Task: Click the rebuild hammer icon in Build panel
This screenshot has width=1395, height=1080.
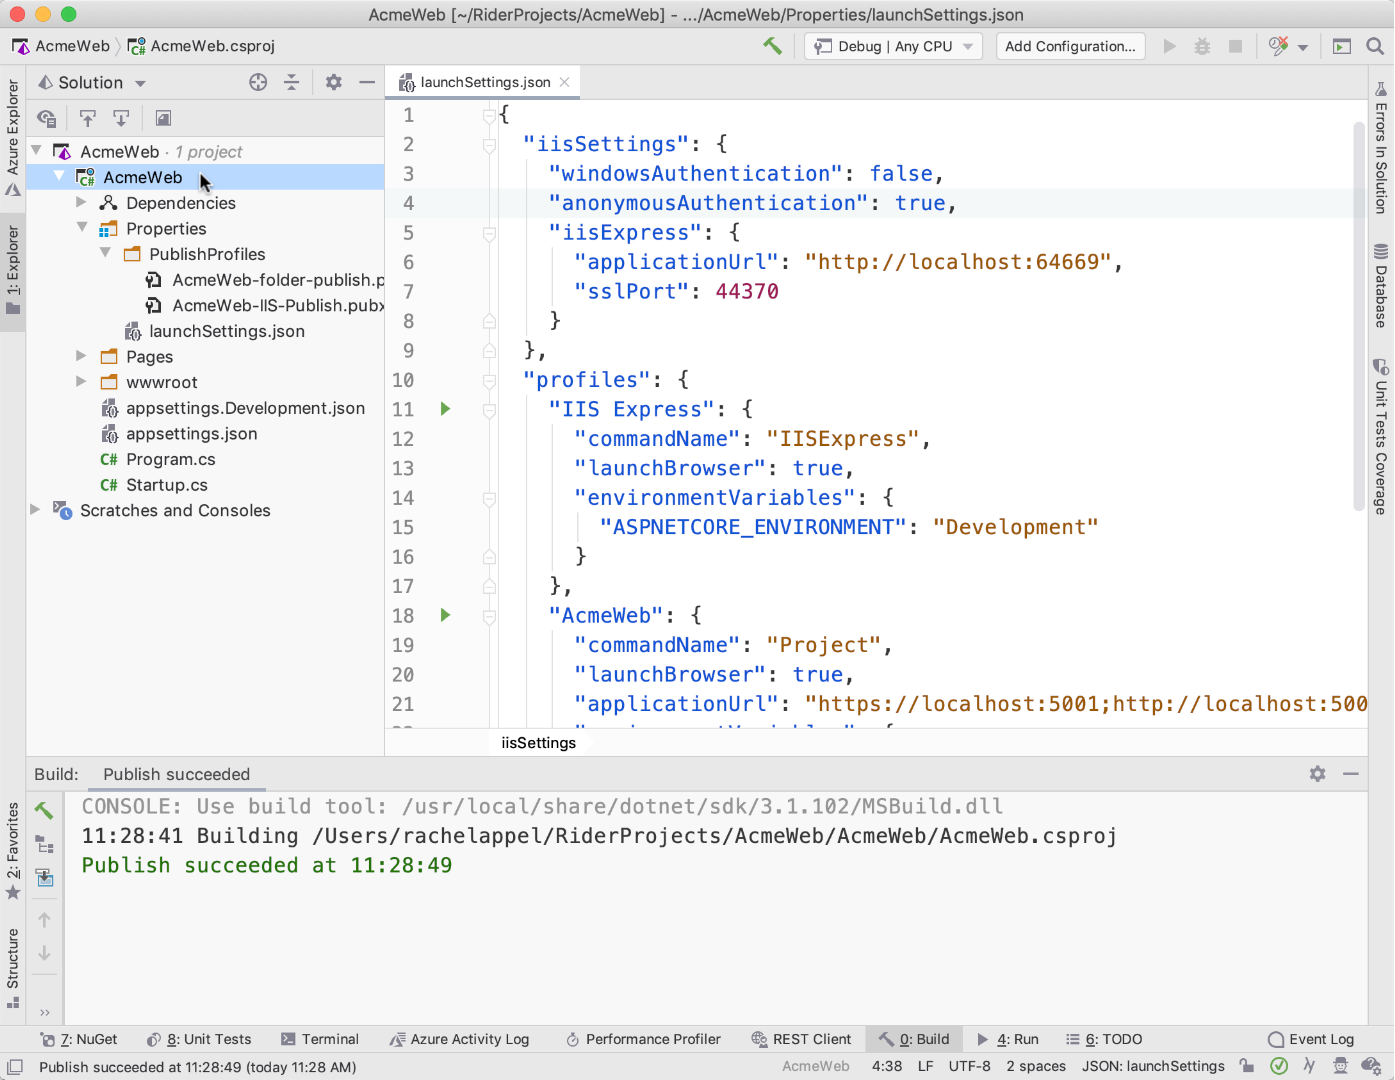Action: (44, 810)
